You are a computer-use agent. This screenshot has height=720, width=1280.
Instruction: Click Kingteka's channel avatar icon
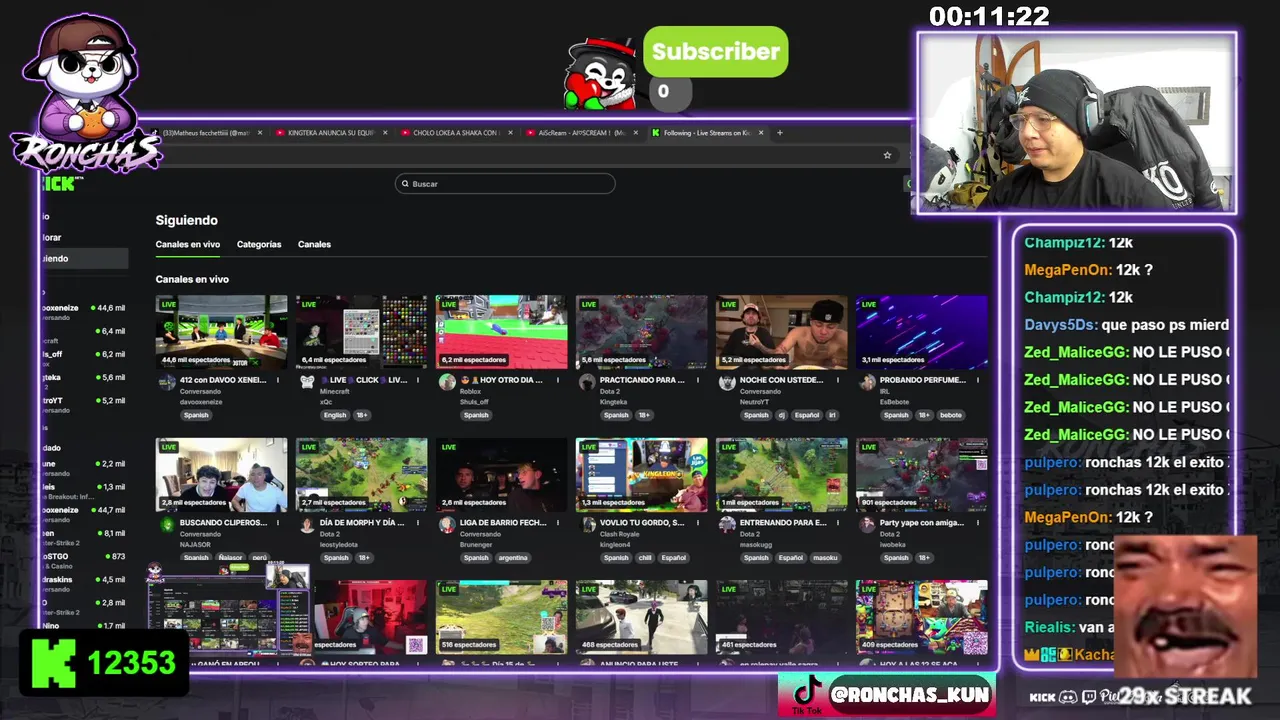tap(587, 382)
